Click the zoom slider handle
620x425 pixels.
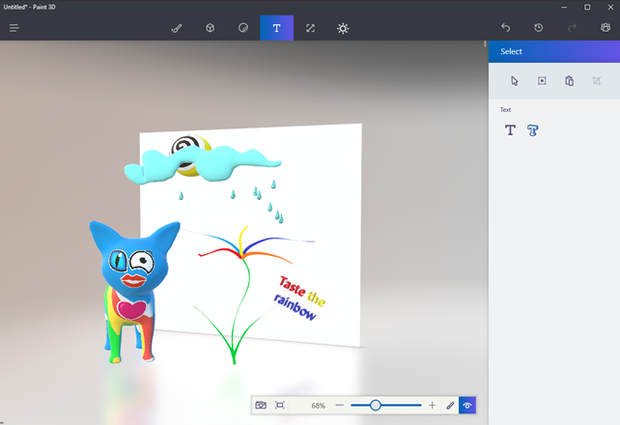click(375, 405)
